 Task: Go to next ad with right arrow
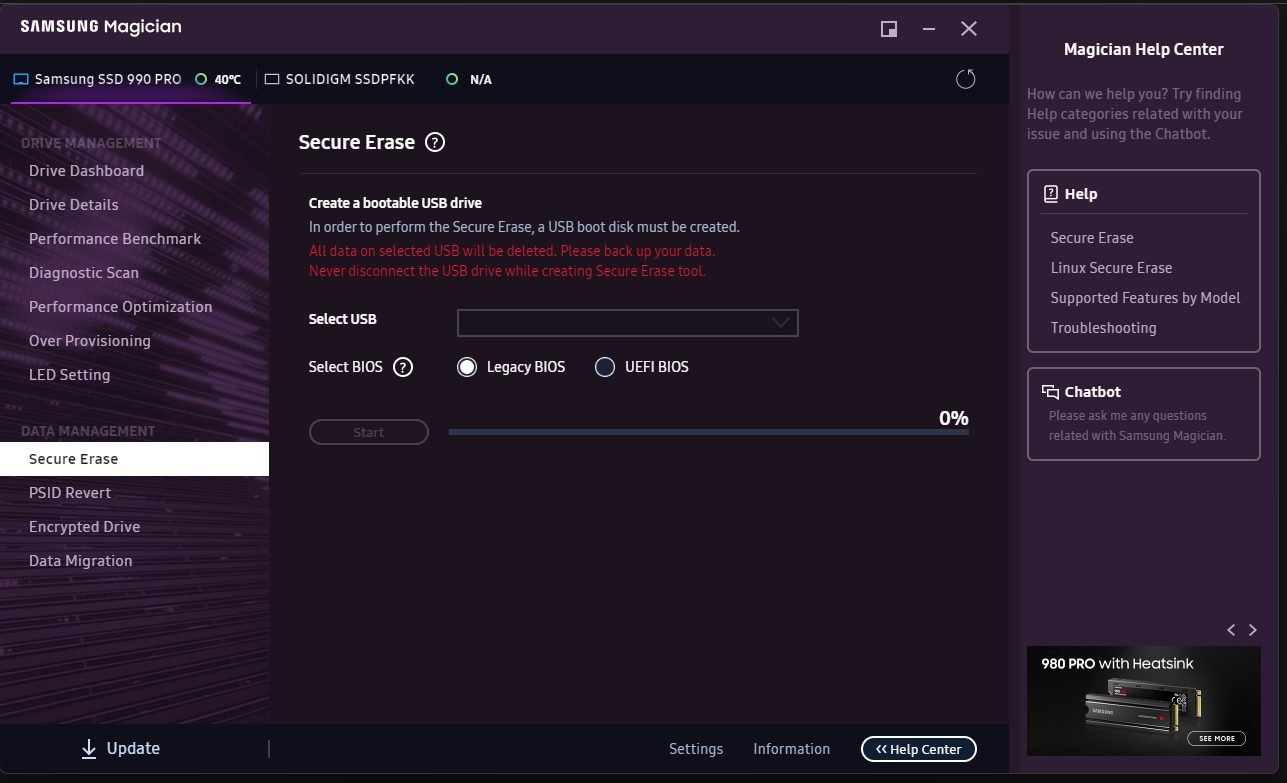[x=1252, y=630]
